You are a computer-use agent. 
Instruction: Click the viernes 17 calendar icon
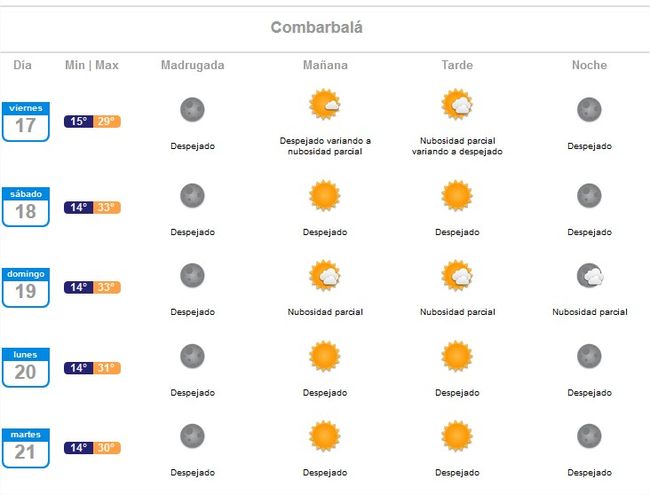(x=26, y=121)
